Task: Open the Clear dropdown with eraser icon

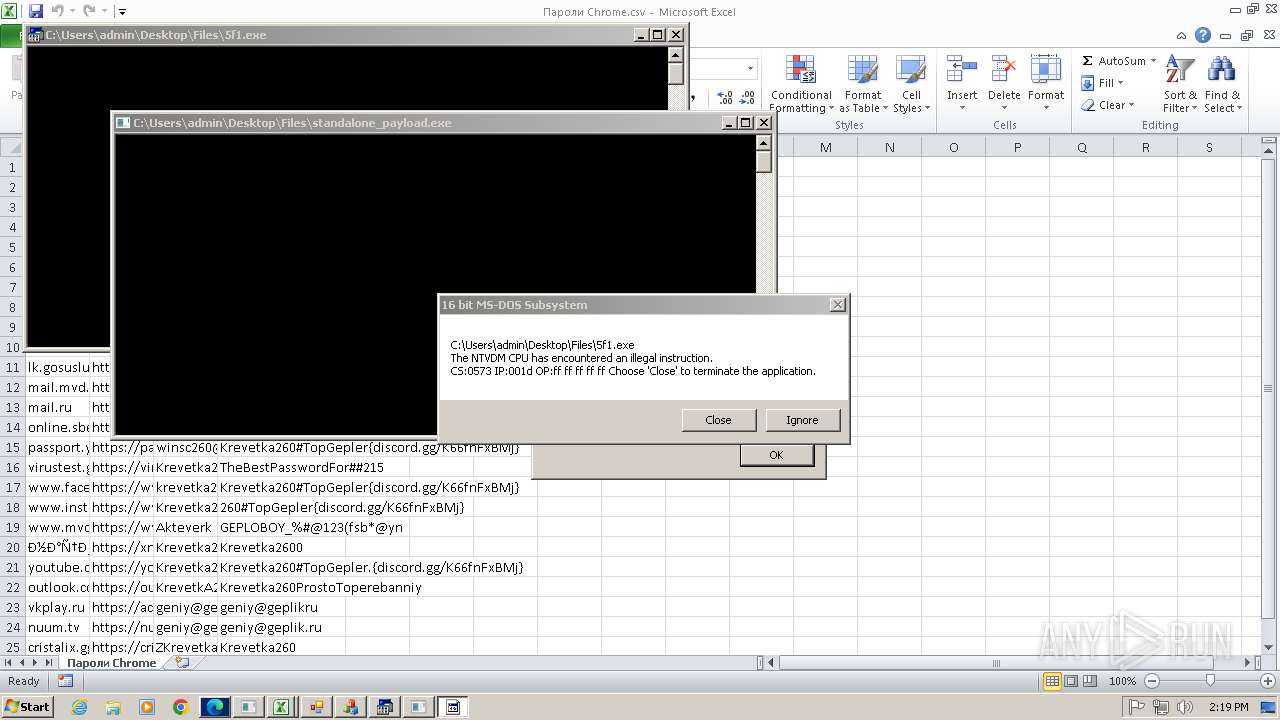Action: pyautogui.click(x=1108, y=105)
